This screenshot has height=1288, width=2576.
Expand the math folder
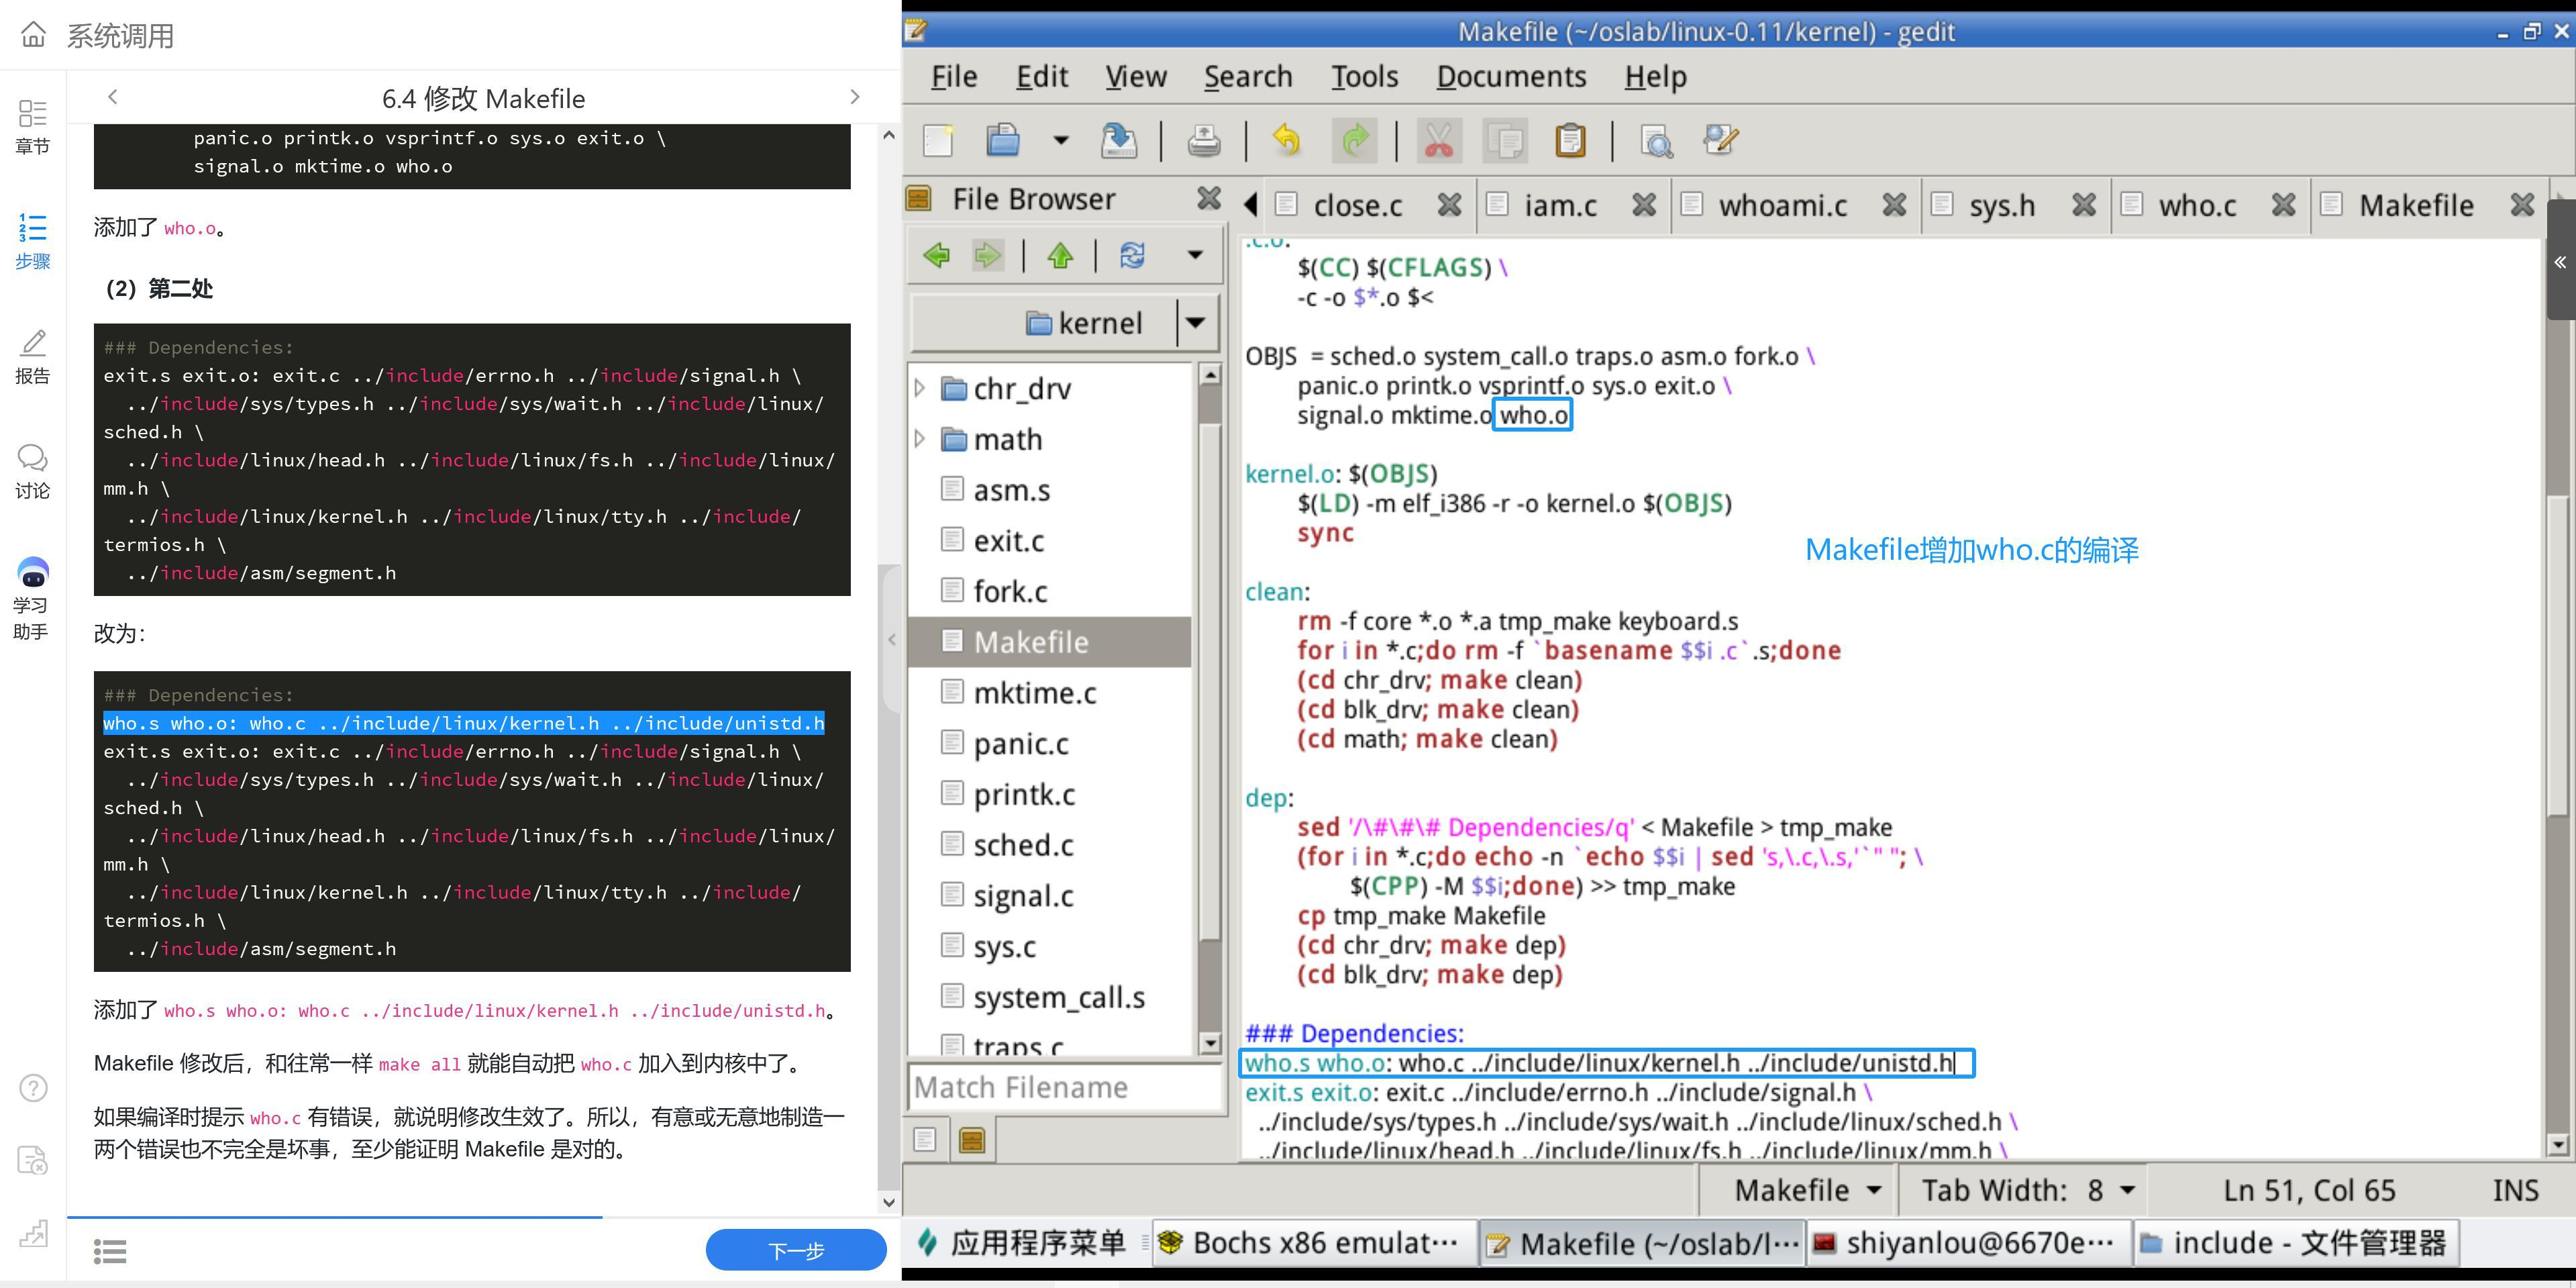[x=920, y=439]
